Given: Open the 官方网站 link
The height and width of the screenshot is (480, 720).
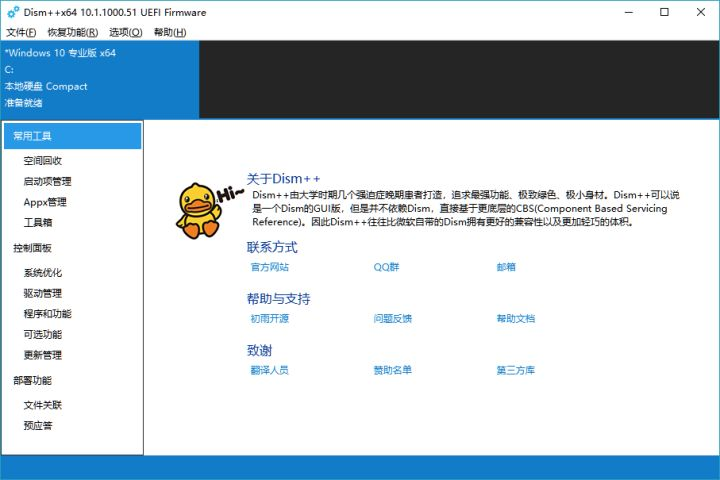Looking at the screenshot, I should pyautogui.click(x=270, y=267).
